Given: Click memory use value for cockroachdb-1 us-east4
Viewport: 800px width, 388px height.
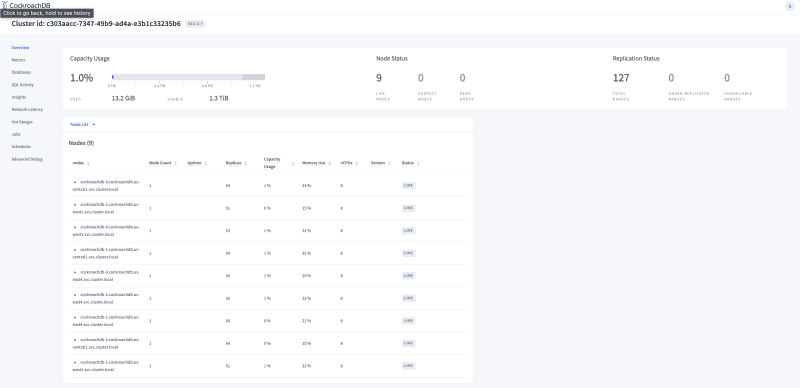Looking at the screenshot, I should pyautogui.click(x=306, y=321).
